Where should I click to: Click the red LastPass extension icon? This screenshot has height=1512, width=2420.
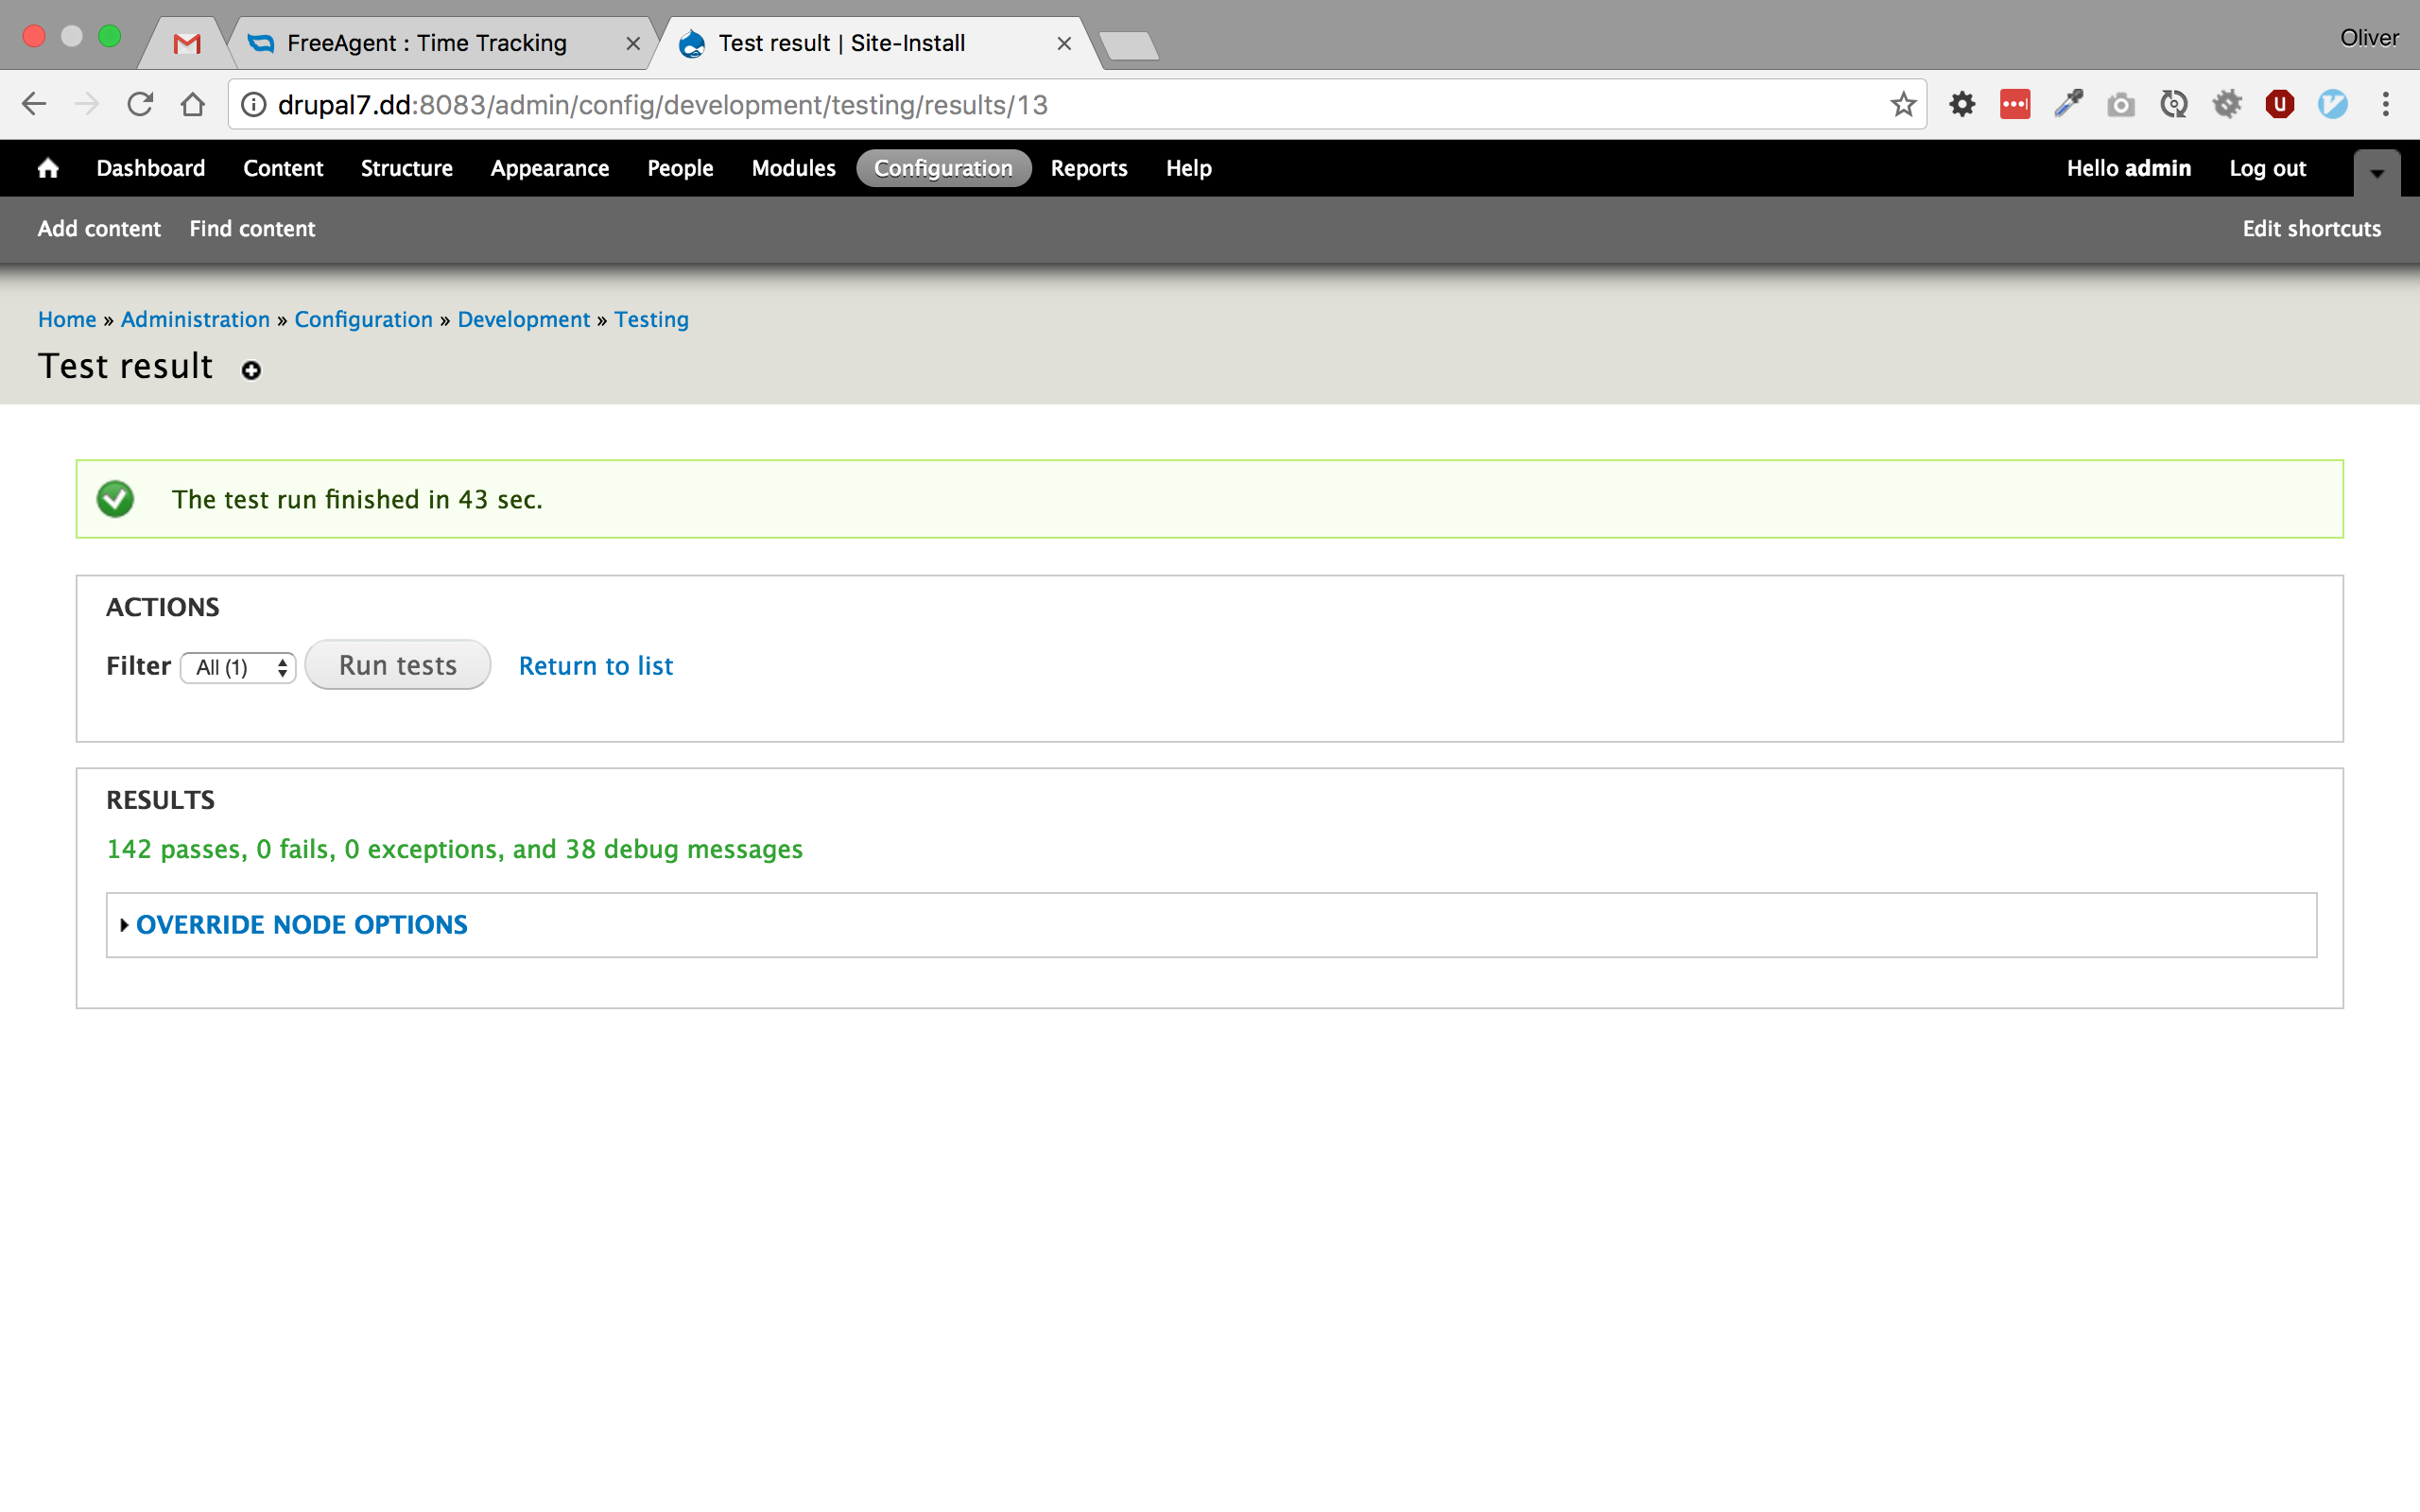[2014, 104]
